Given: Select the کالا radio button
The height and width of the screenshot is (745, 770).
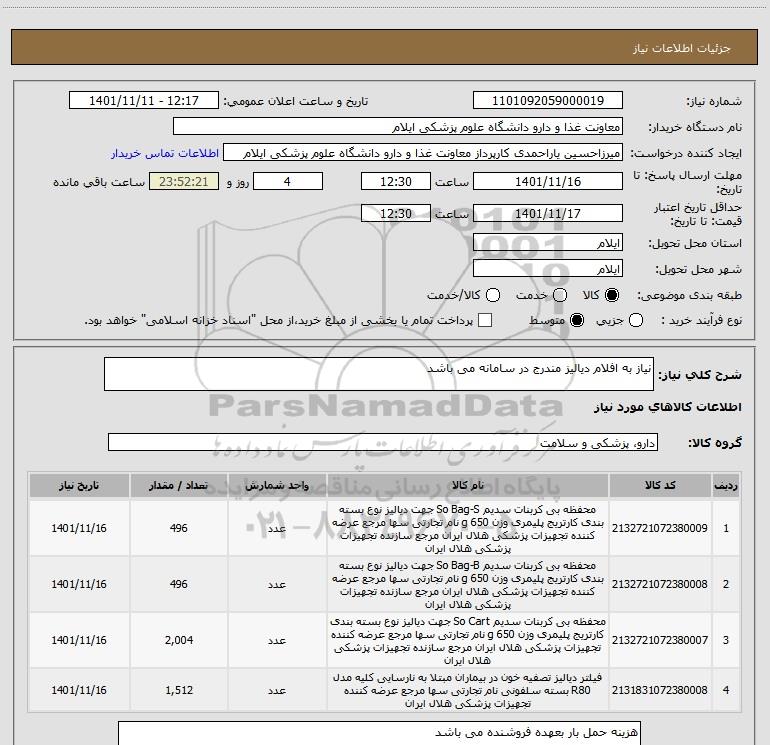Looking at the screenshot, I should 612,295.
